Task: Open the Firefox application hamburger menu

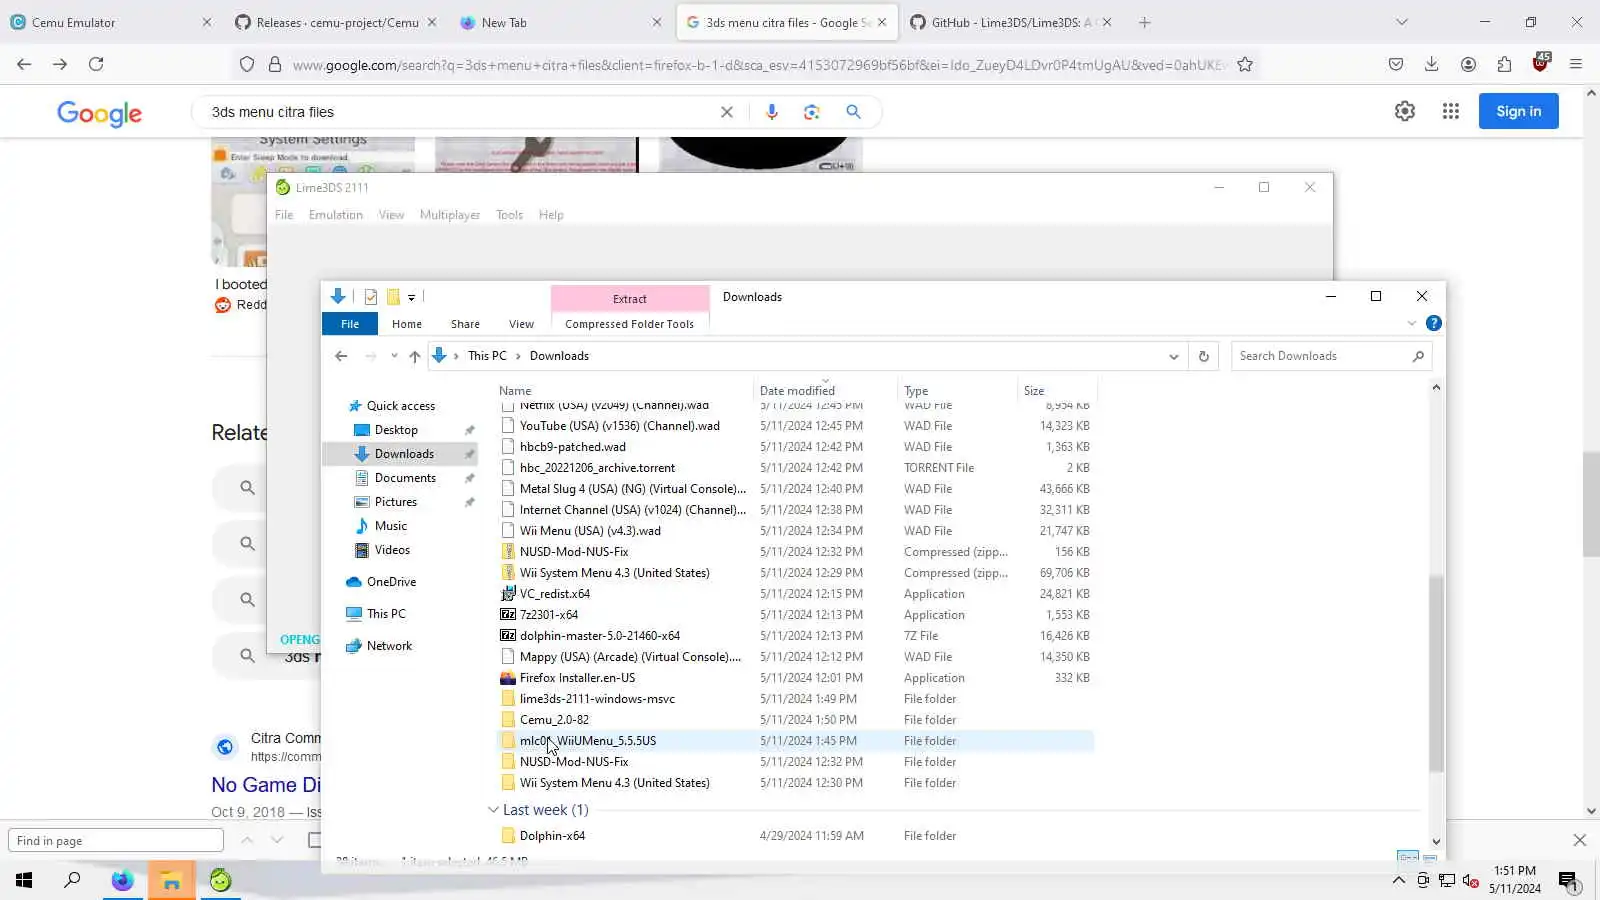Action: coord(1576,64)
